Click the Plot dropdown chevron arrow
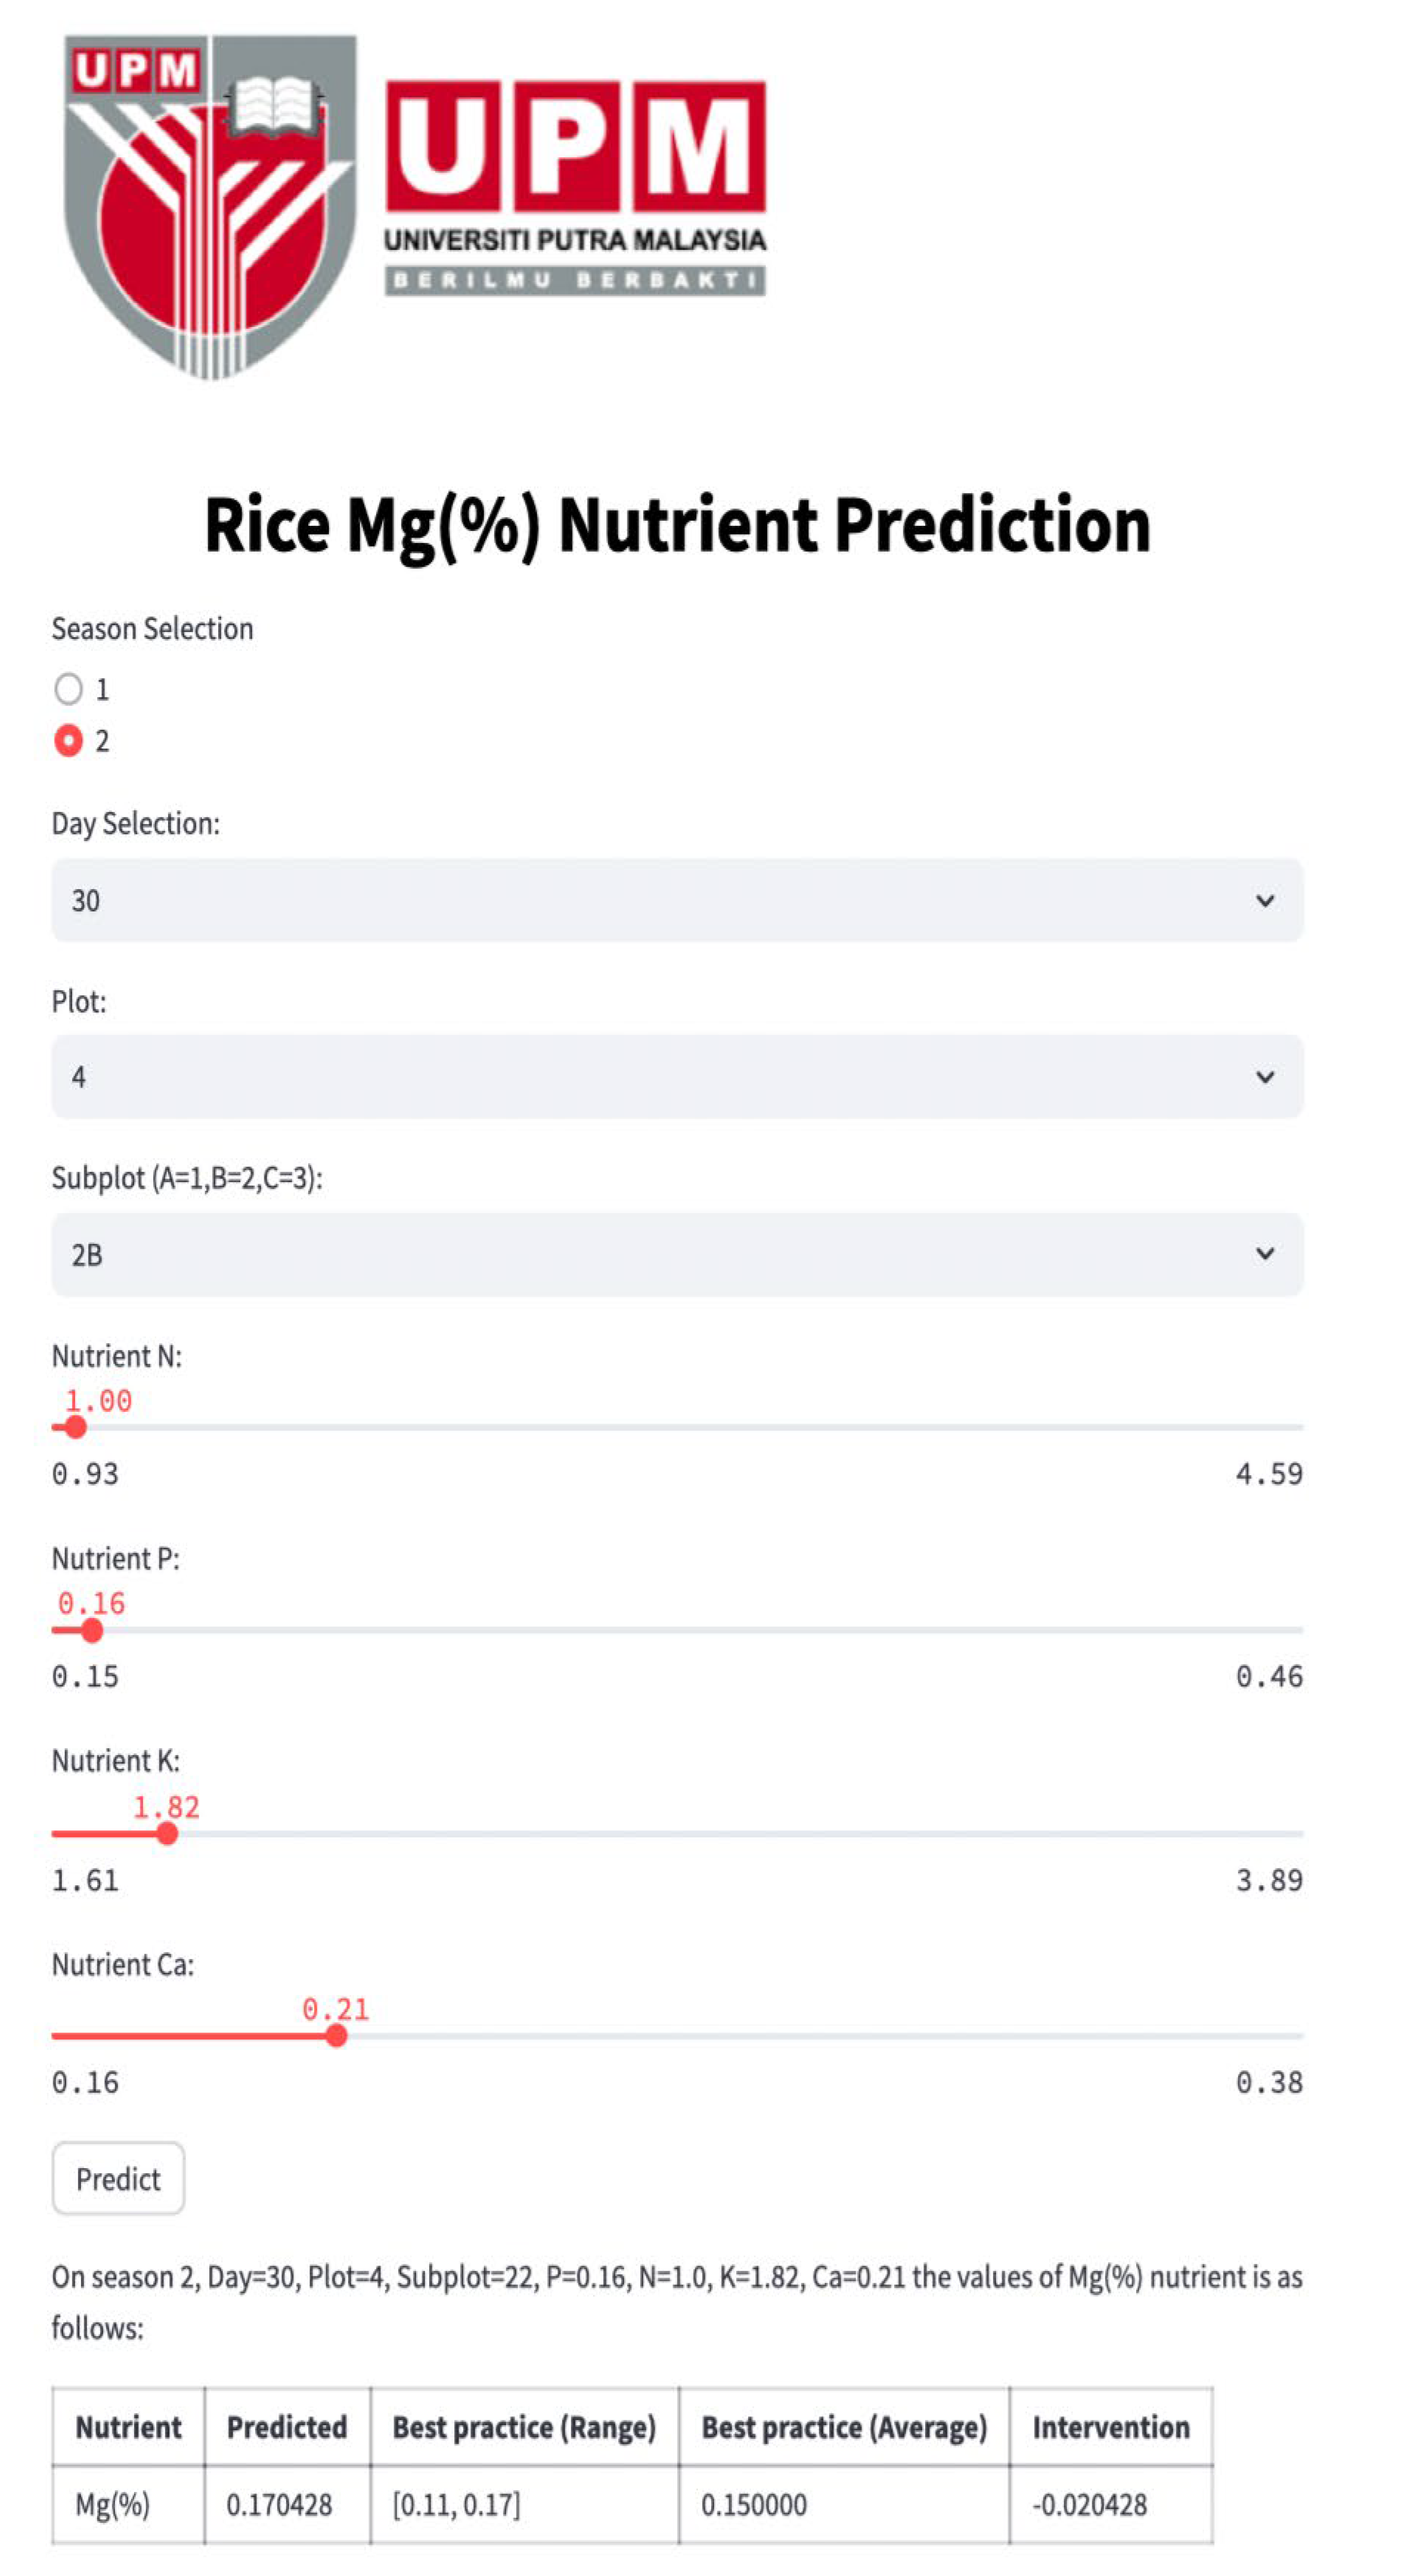 click(1264, 1077)
